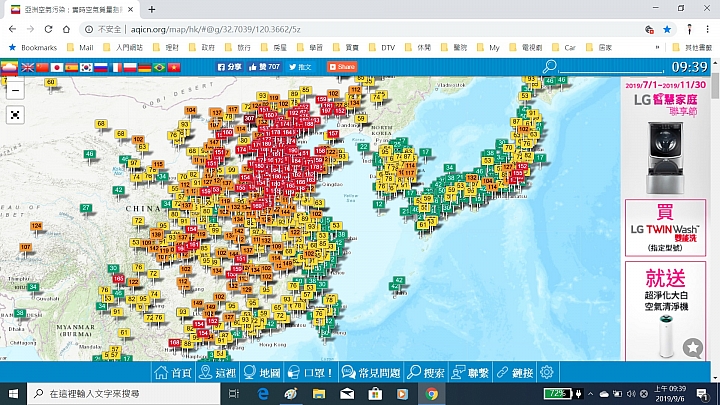Go back with browser back arrow
720x405 pixels.
pyautogui.click(x=12, y=29)
